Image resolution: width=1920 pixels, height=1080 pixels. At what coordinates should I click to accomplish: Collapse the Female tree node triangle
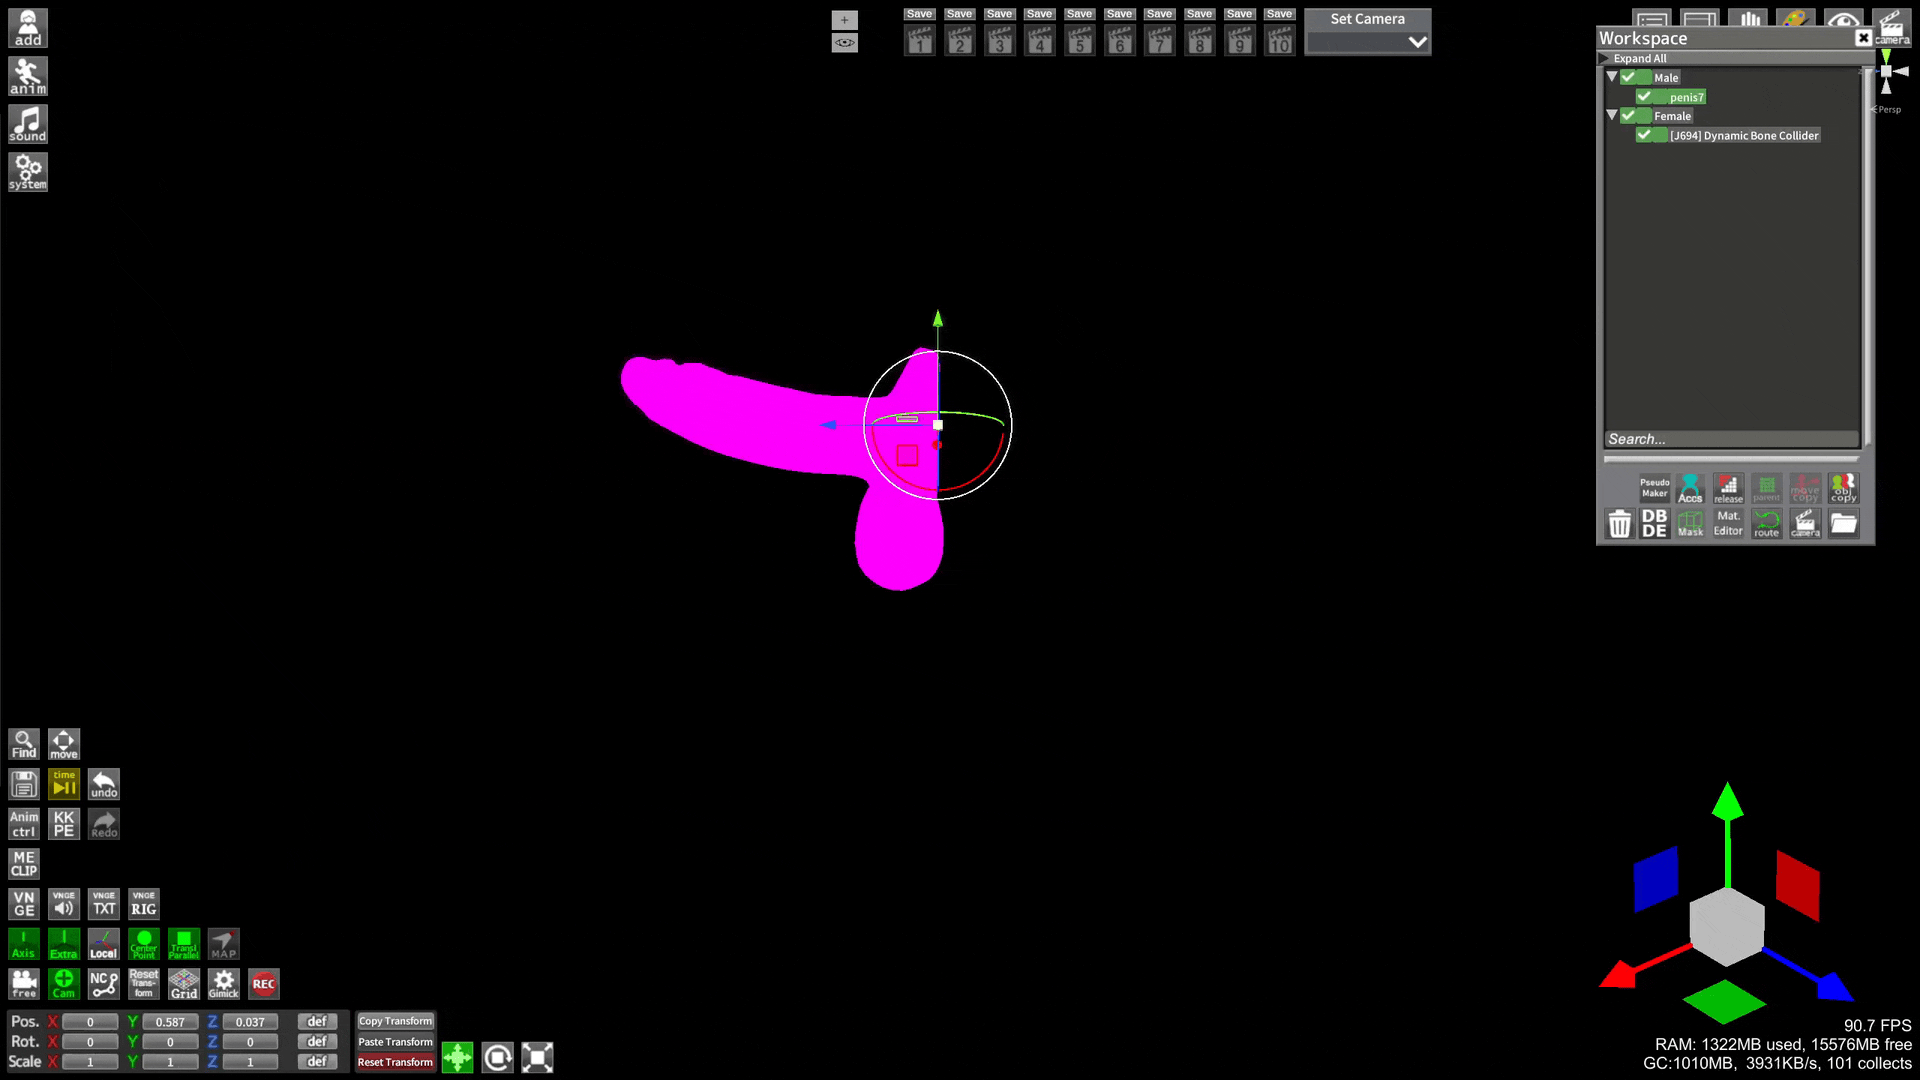pos(1612,116)
